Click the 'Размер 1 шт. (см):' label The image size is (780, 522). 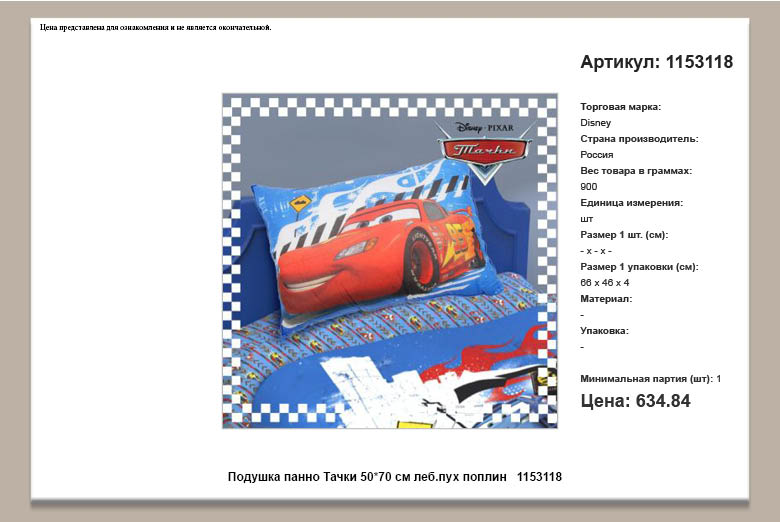click(624, 235)
